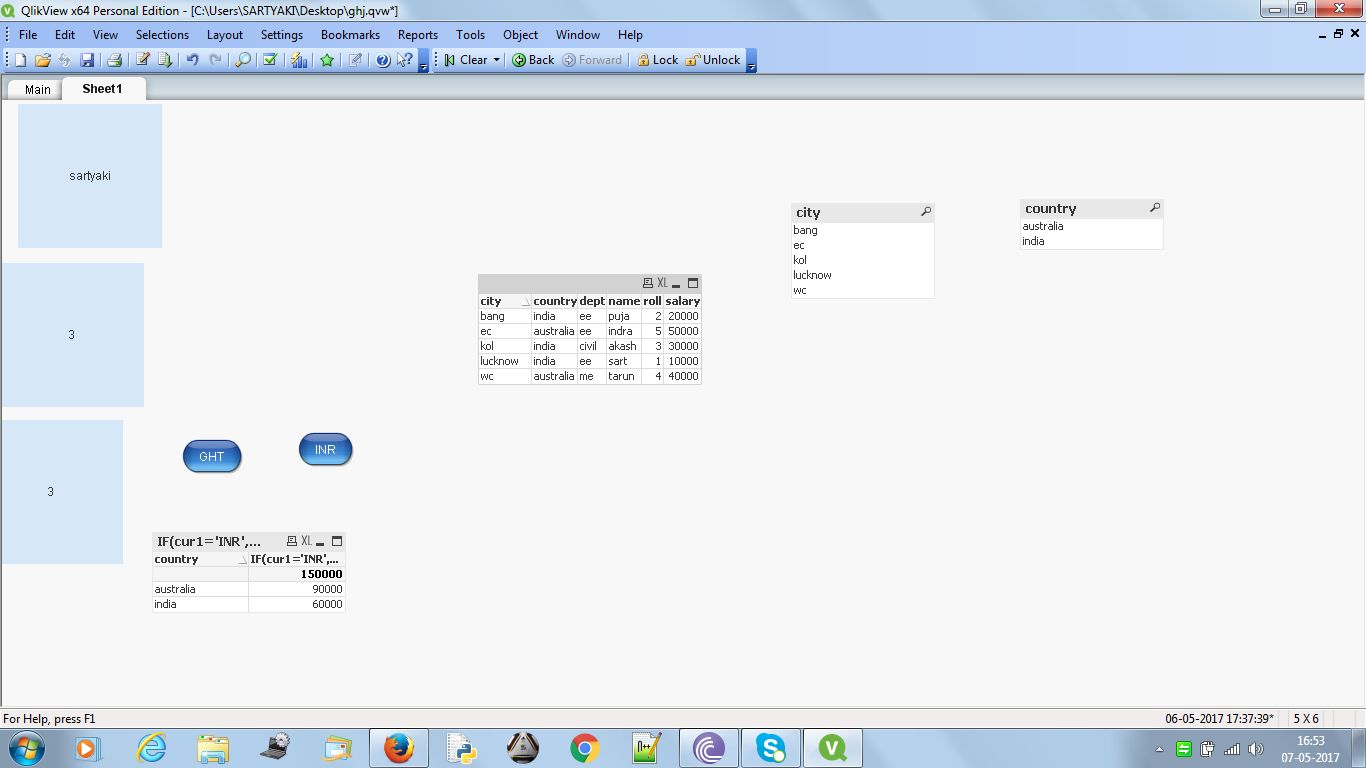Open the File menu

pyautogui.click(x=28, y=34)
